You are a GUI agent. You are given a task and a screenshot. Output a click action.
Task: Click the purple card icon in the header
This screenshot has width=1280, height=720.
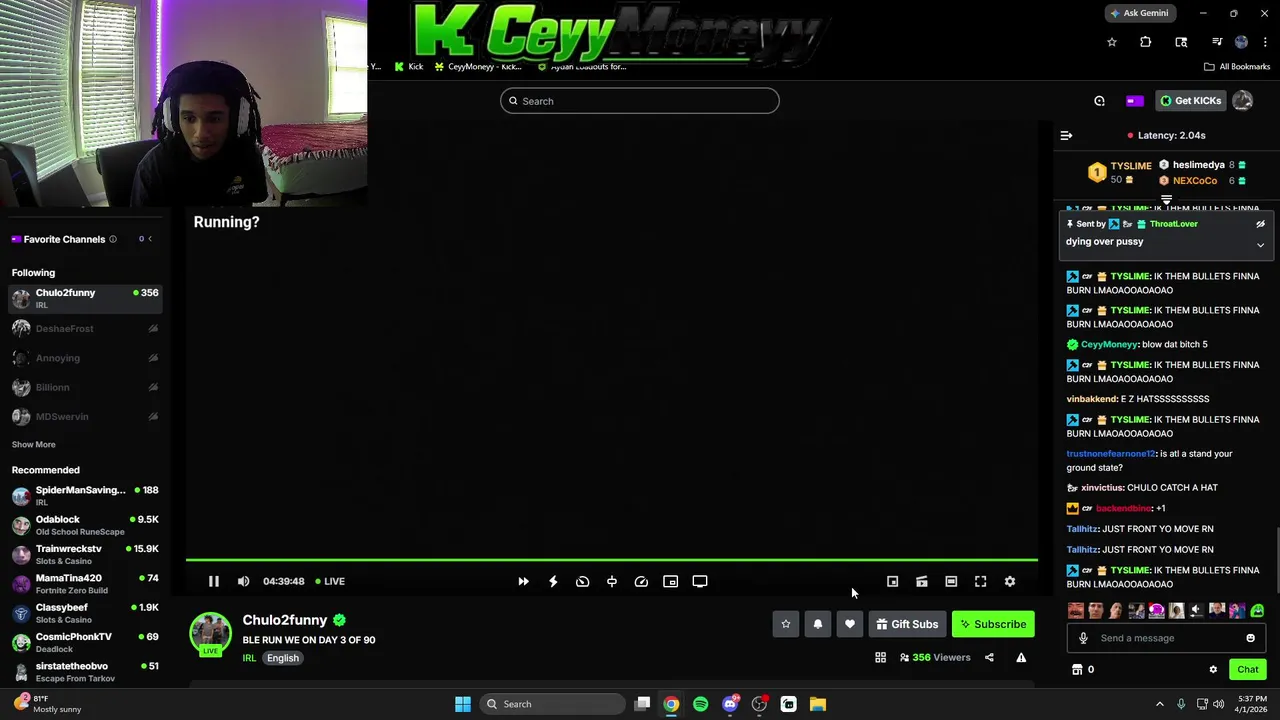coord(1134,101)
